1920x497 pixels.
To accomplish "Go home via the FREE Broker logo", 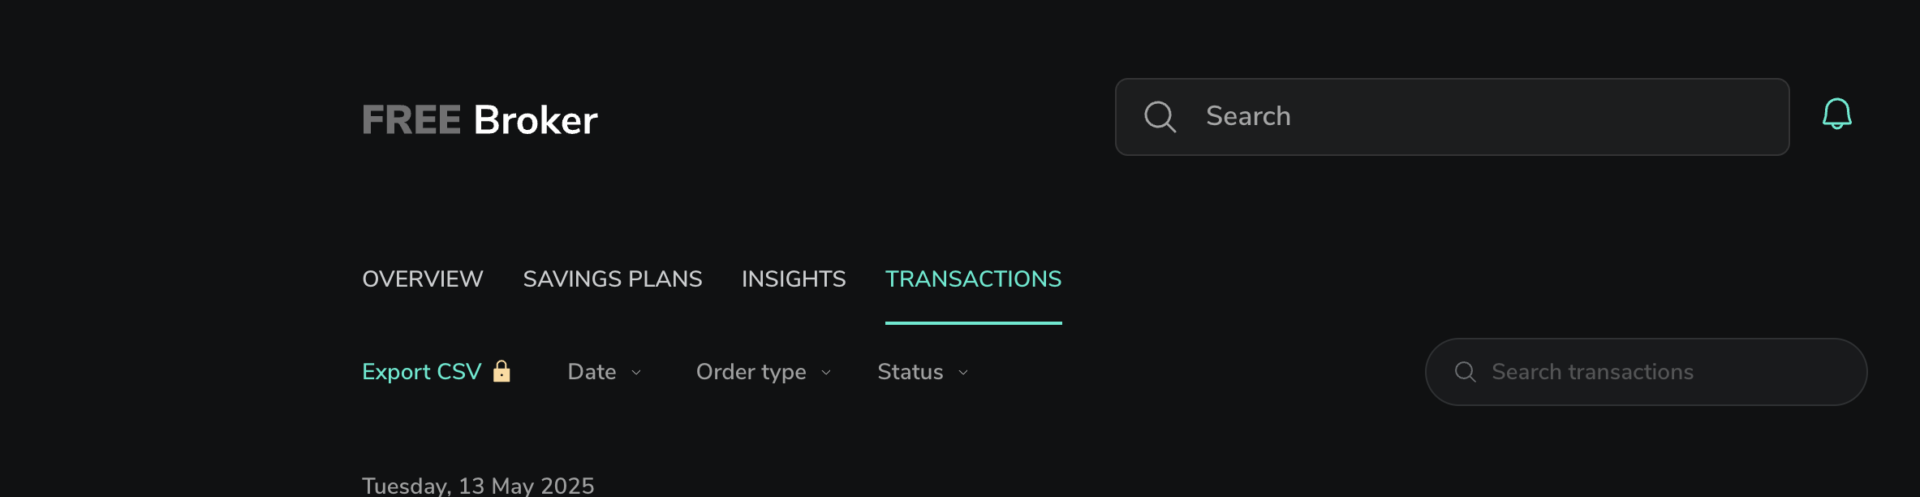I will [479, 120].
